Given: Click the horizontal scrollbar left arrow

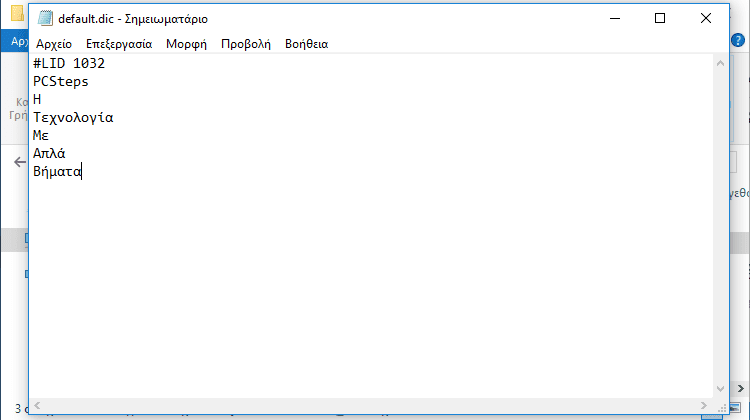Looking at the screenshot, I should [x=37, y=406].
